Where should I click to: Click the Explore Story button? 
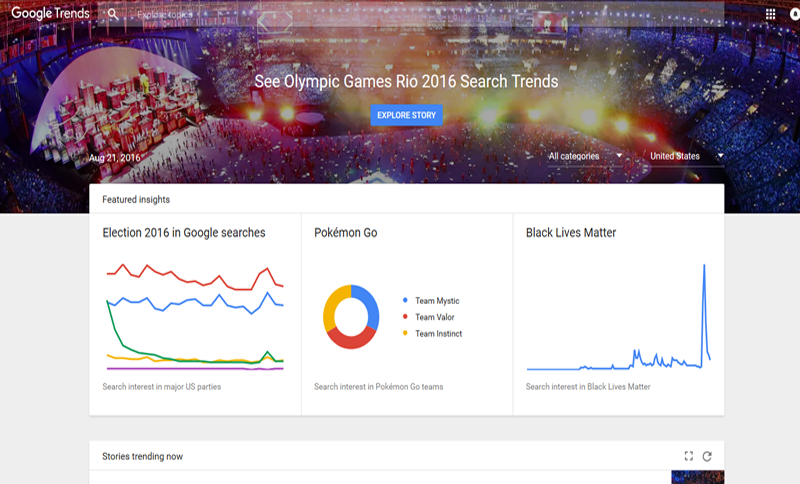407,115
